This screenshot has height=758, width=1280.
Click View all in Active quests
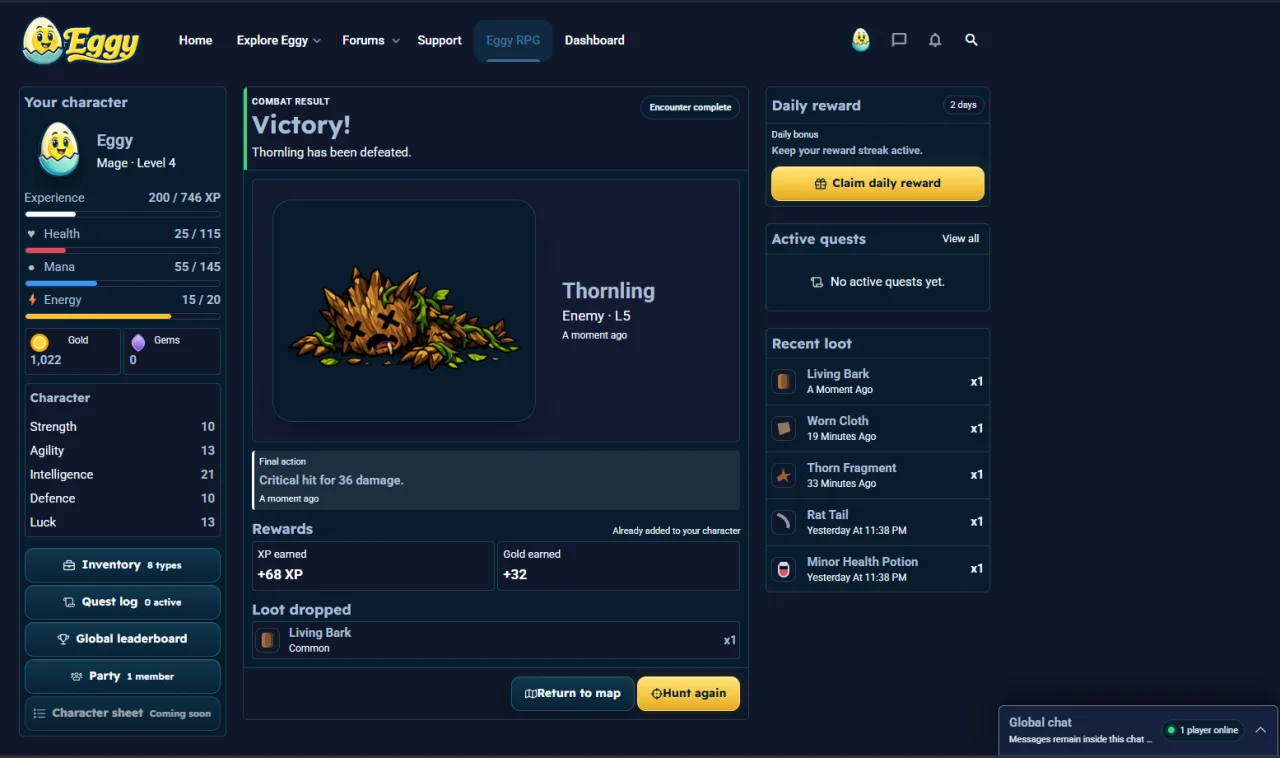pos(960,239)
